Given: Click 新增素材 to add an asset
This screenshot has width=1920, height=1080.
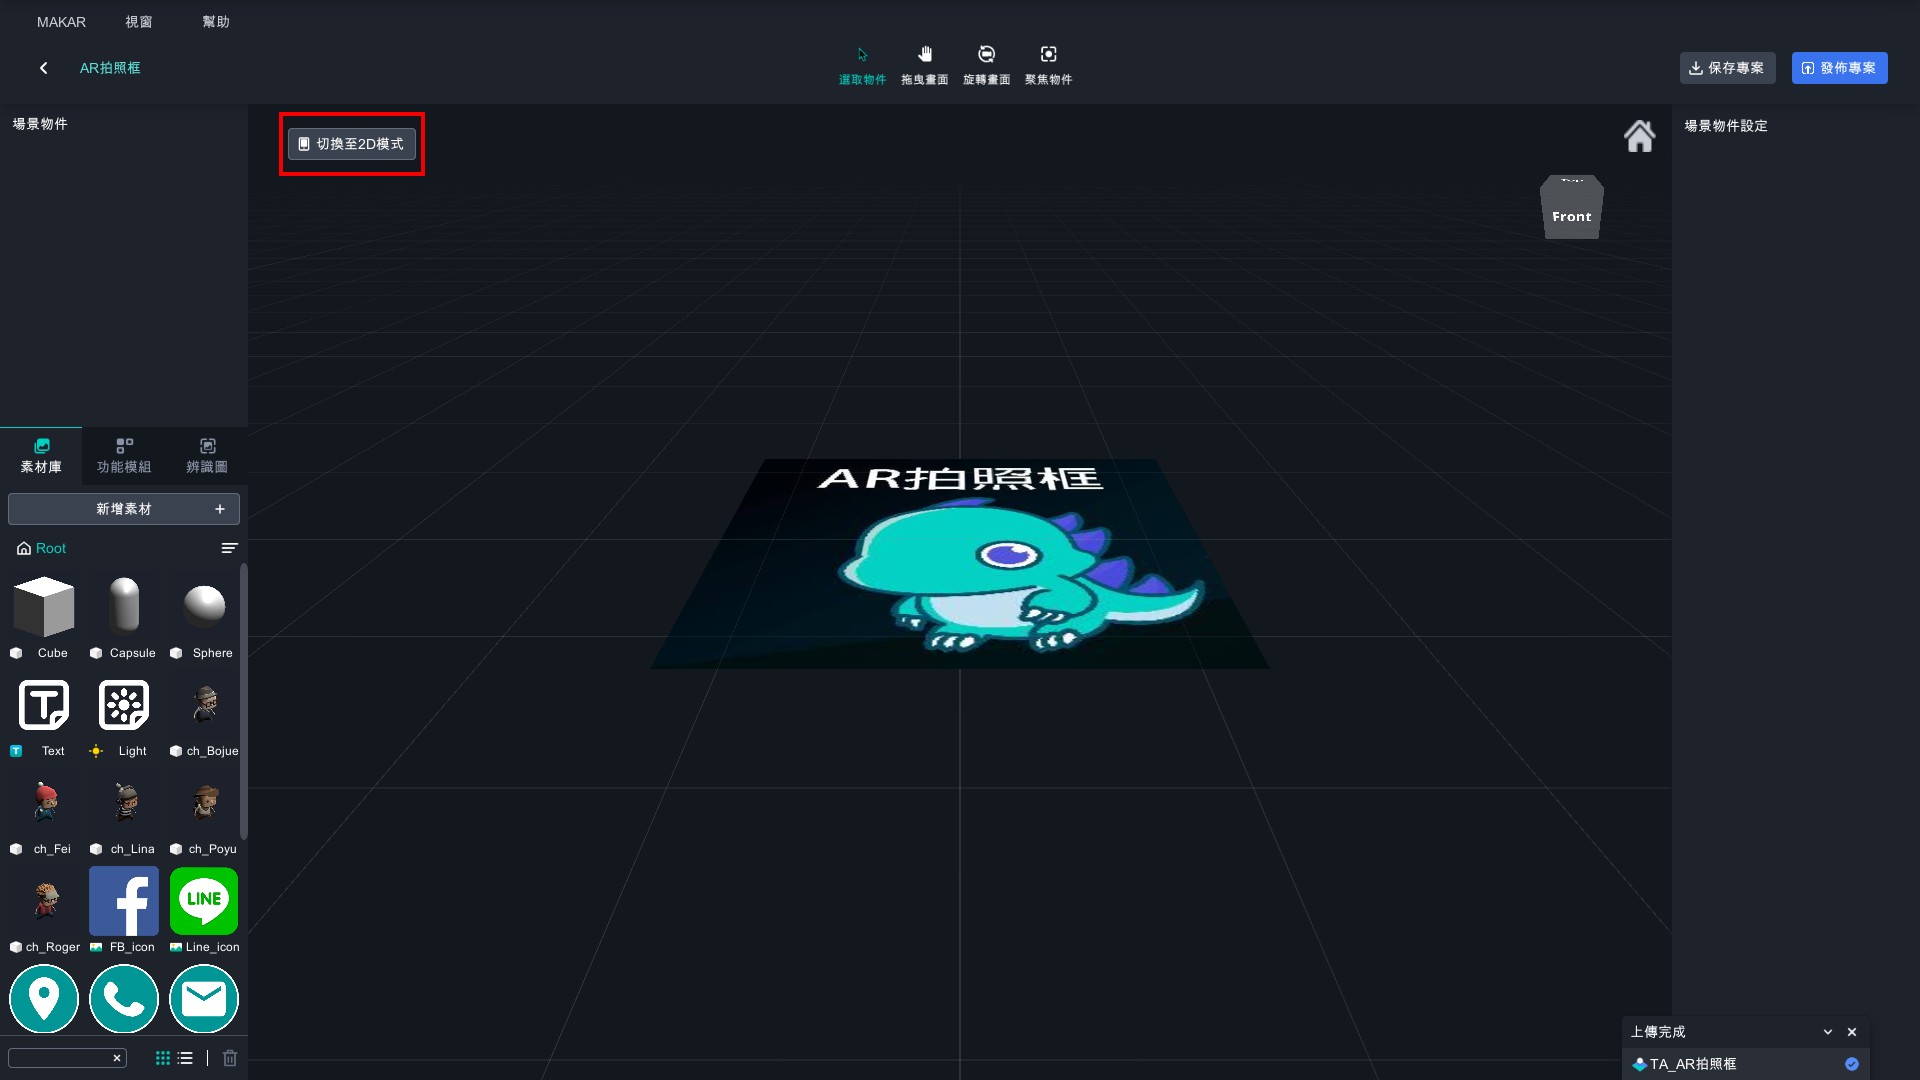Looking at the screenshot, I should pyautogui.click(x=124, y=509).
